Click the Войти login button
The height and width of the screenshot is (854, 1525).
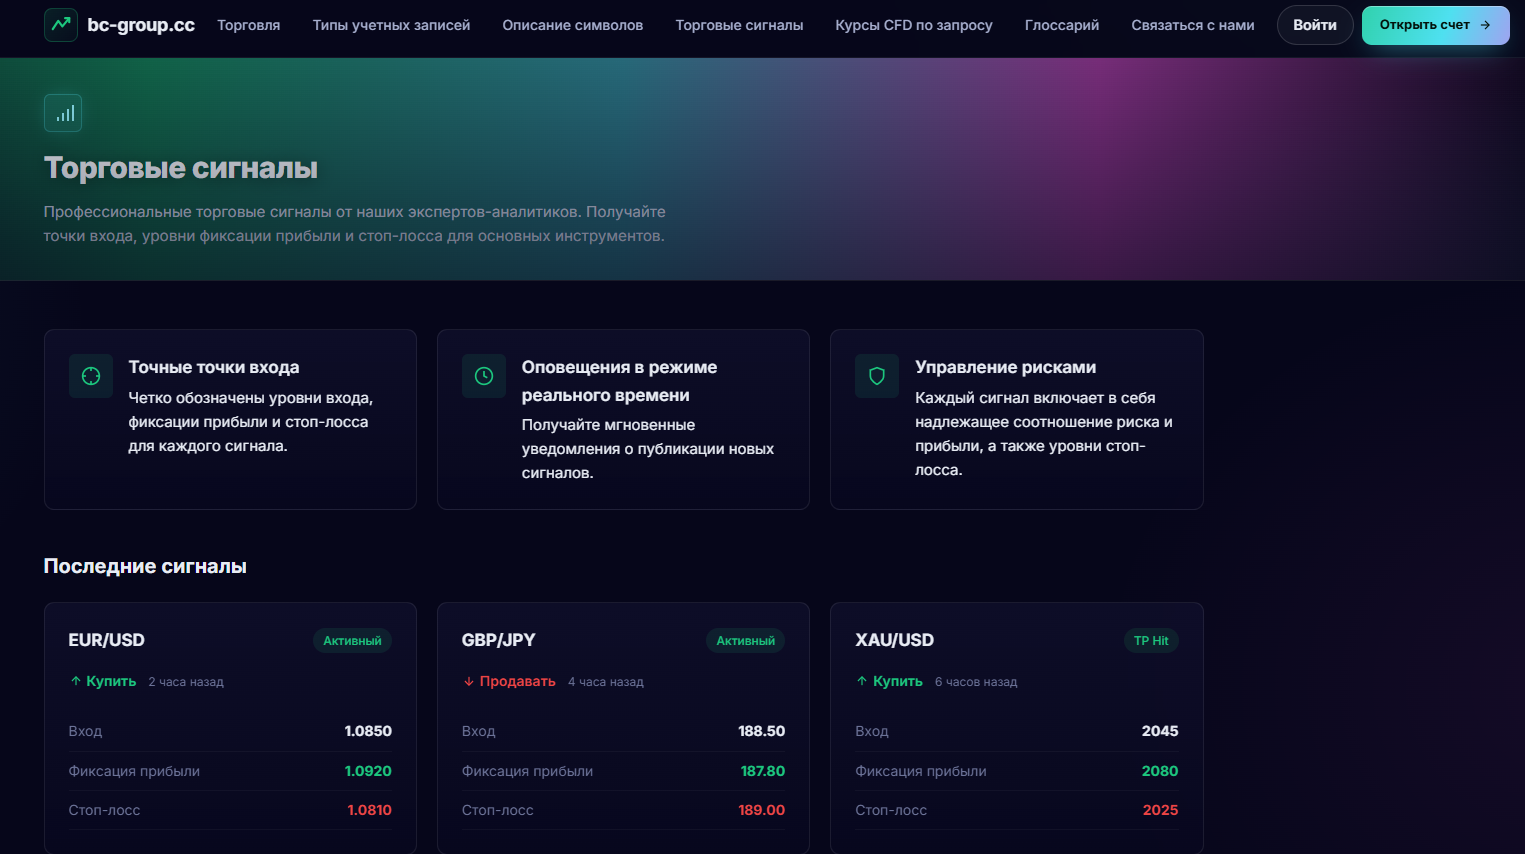pyautogui.click(x=1315, y=25)
